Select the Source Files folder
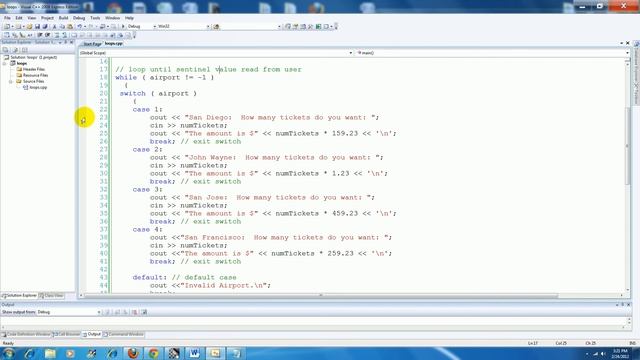Viewport: 640px width, 360px height. point(33,82)
